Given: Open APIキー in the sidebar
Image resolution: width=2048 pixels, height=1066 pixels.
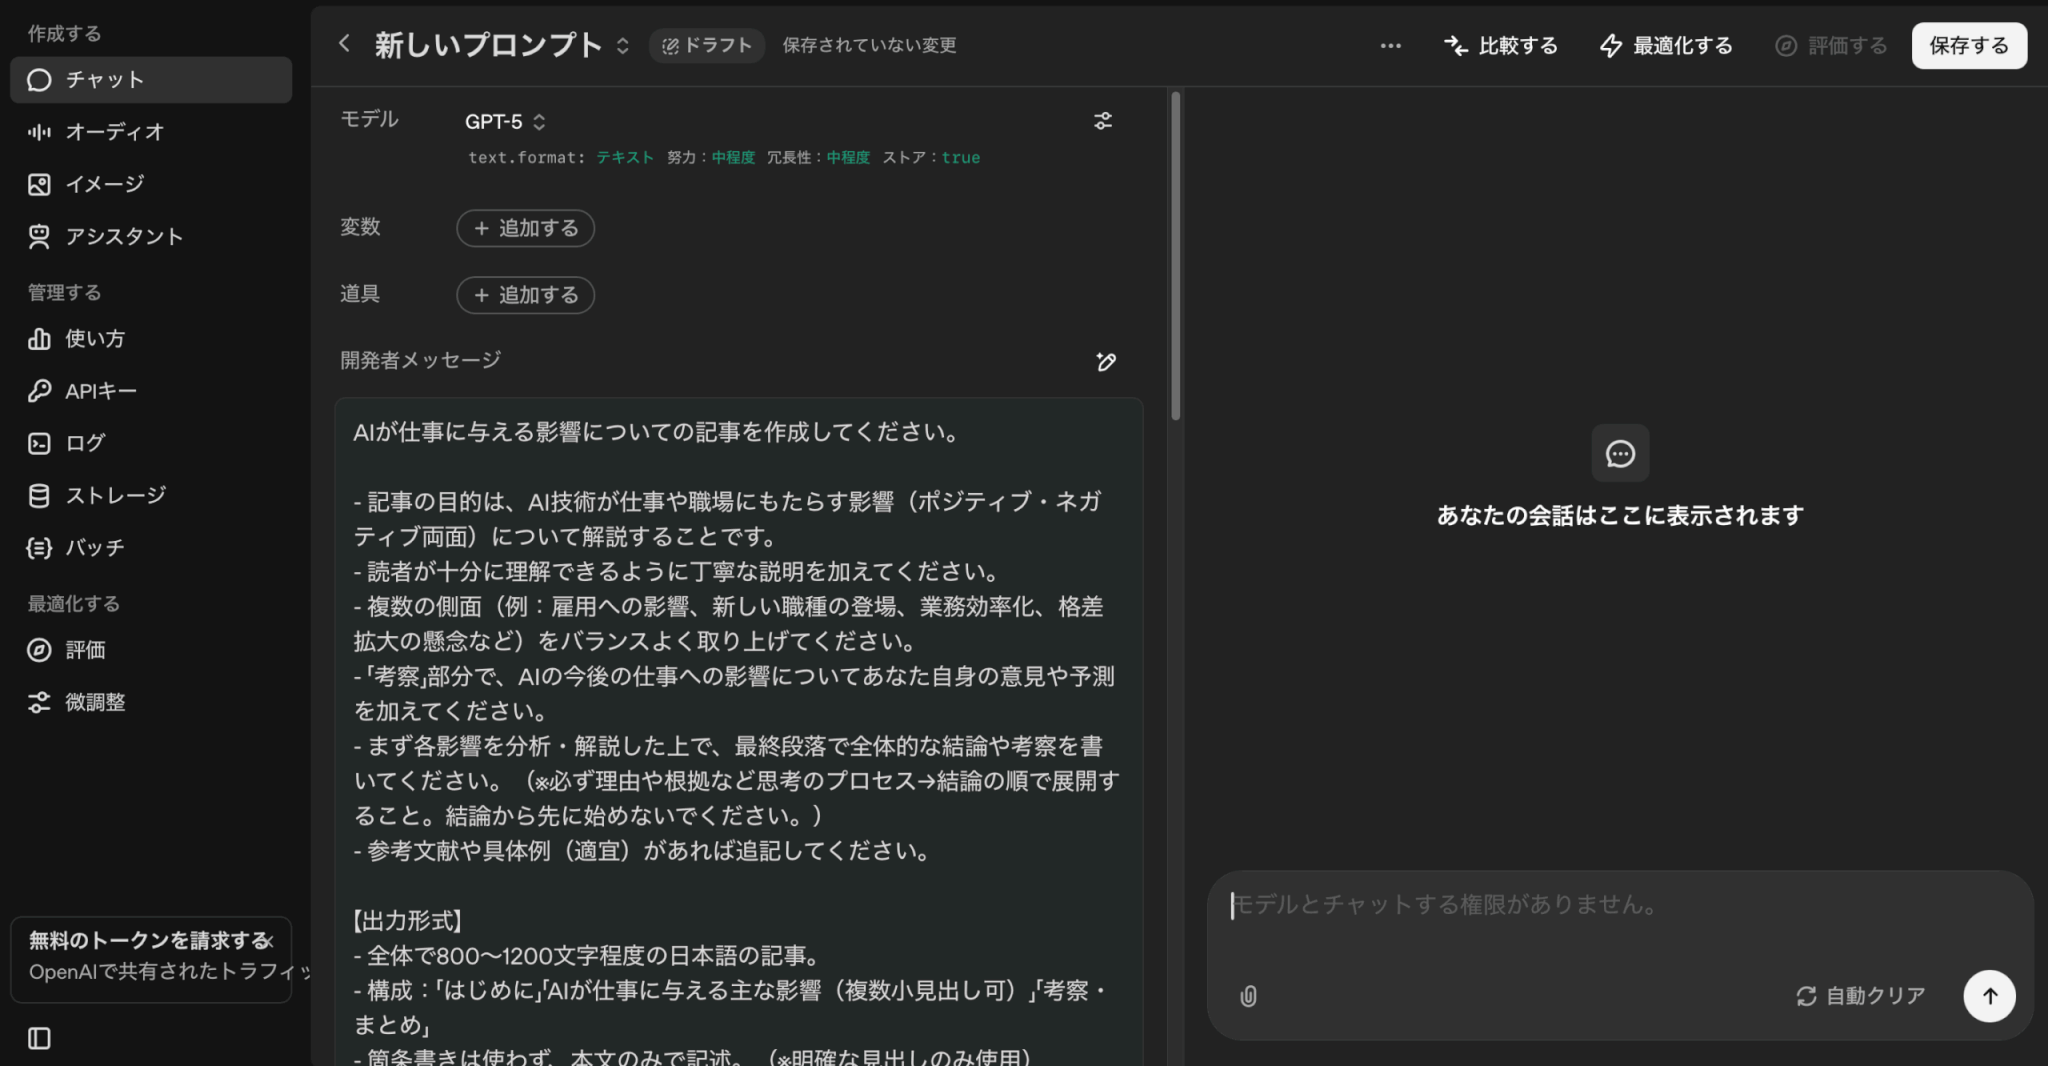Looking at the screenshot, I should point(100,391).
